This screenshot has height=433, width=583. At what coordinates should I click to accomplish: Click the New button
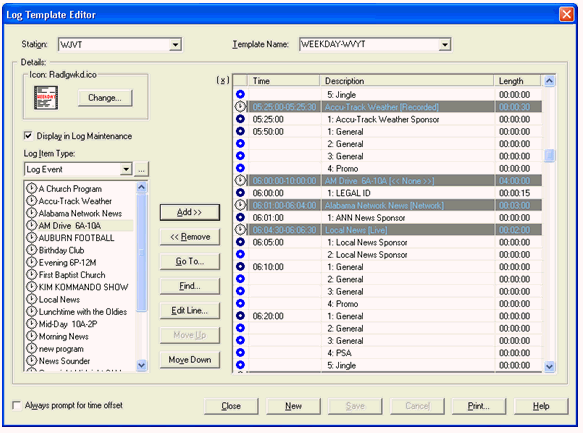coord(293,406)
